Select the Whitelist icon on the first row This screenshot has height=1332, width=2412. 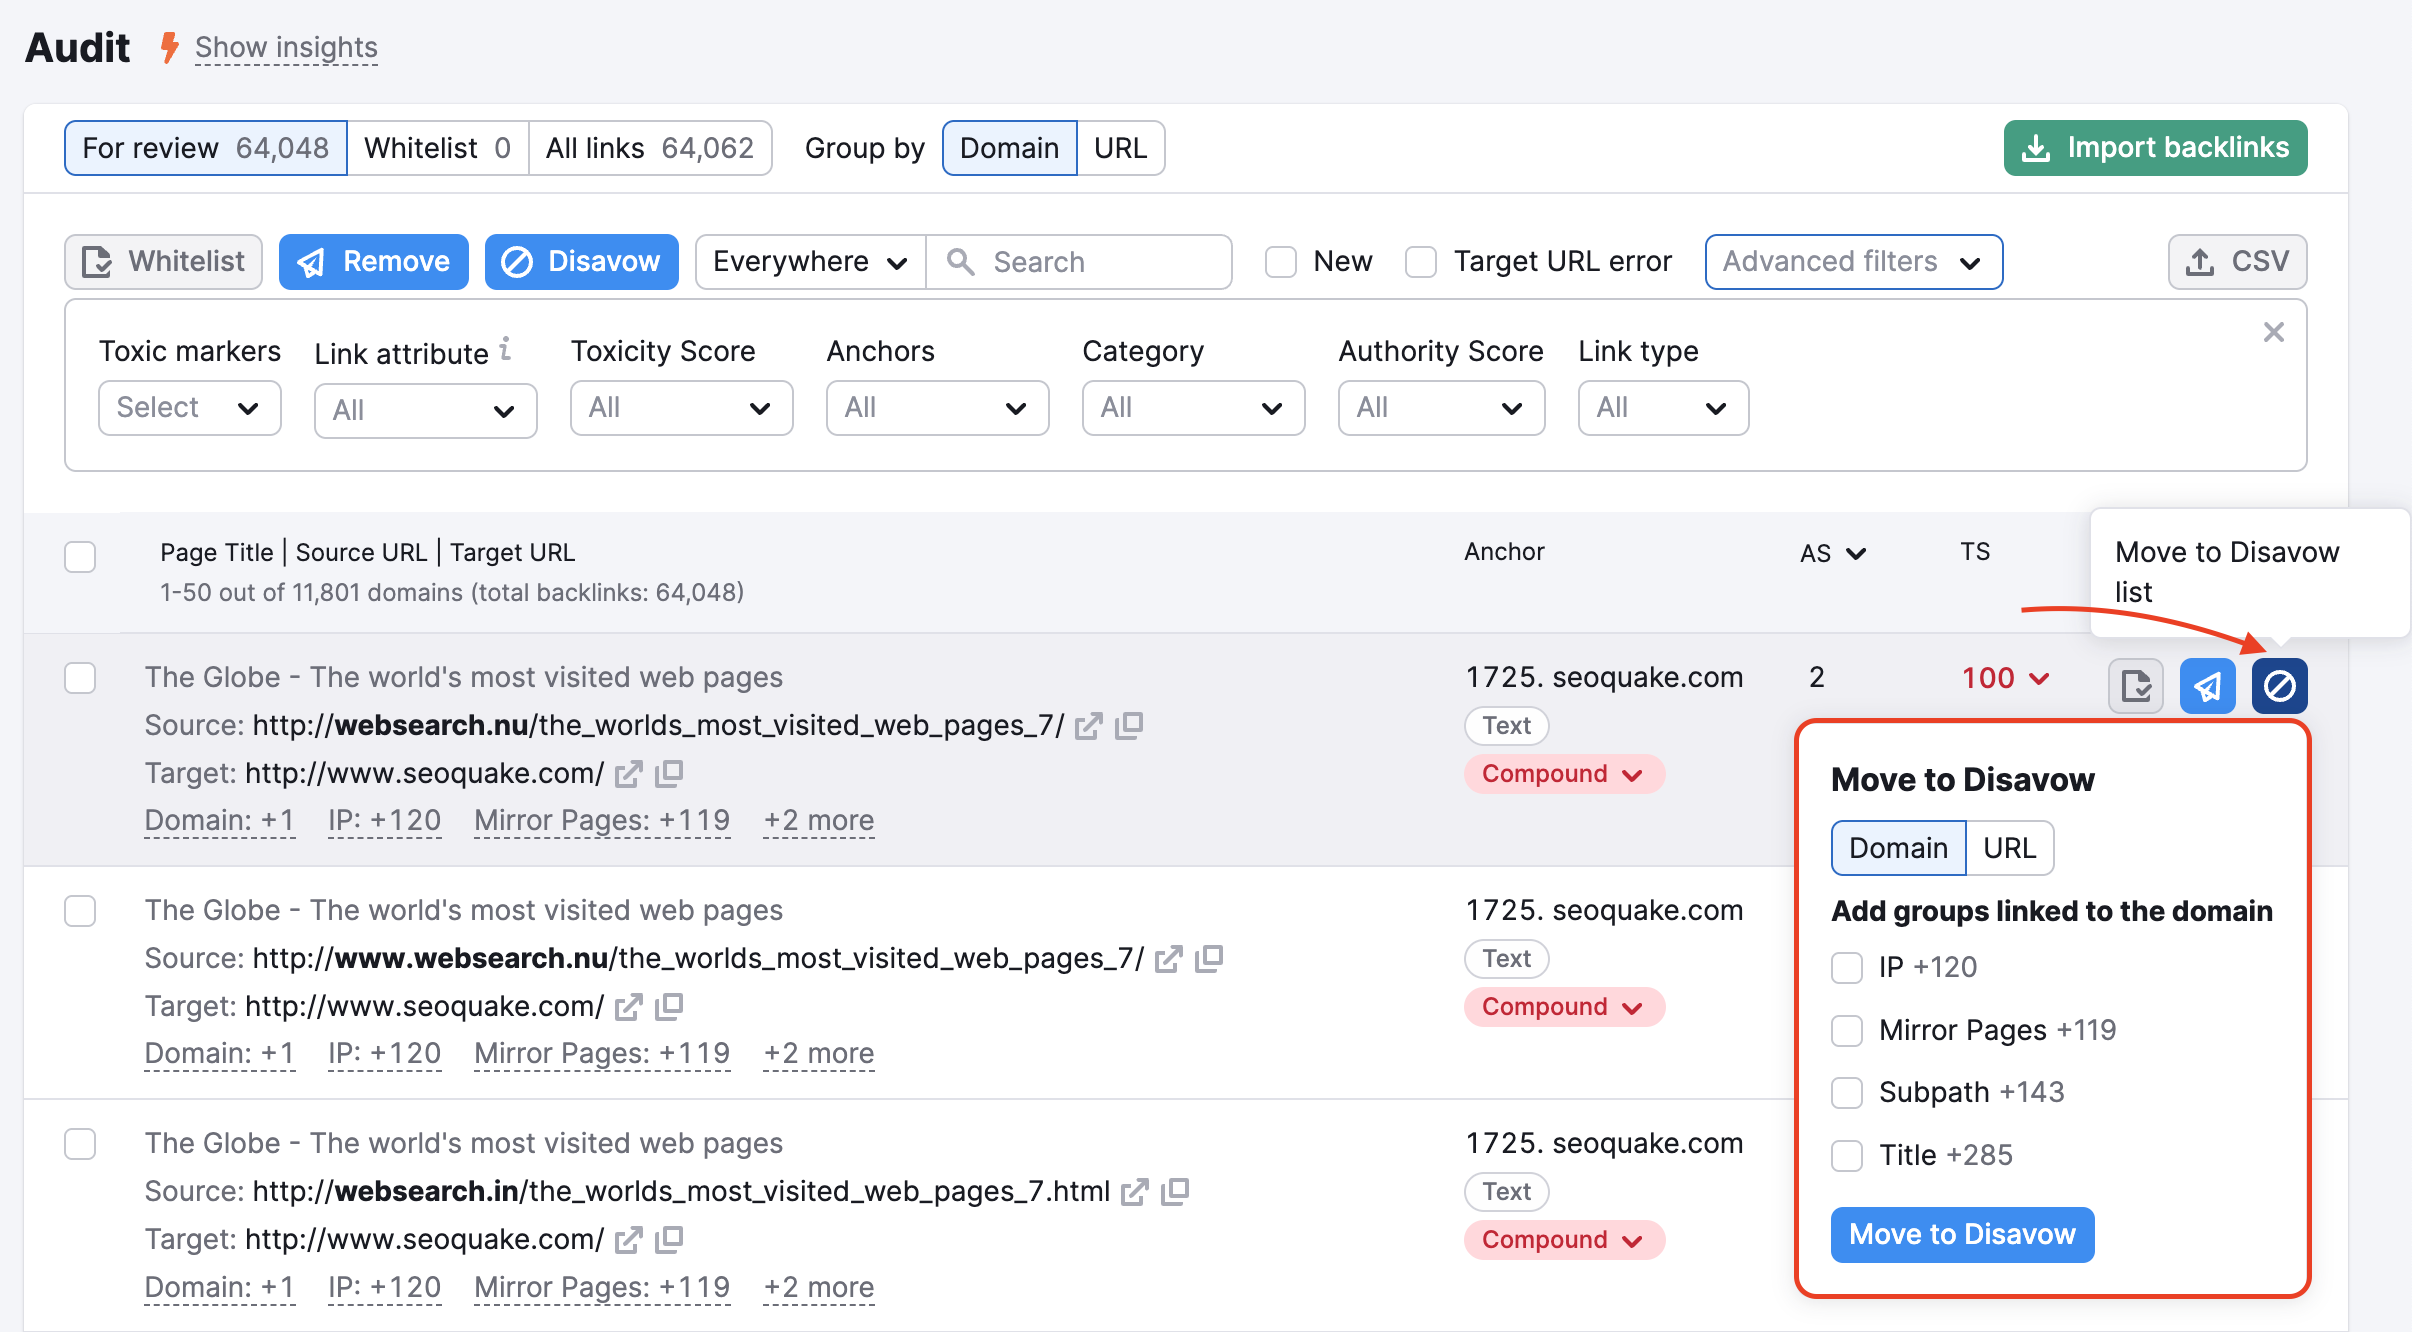click(x=2135, y=685)
